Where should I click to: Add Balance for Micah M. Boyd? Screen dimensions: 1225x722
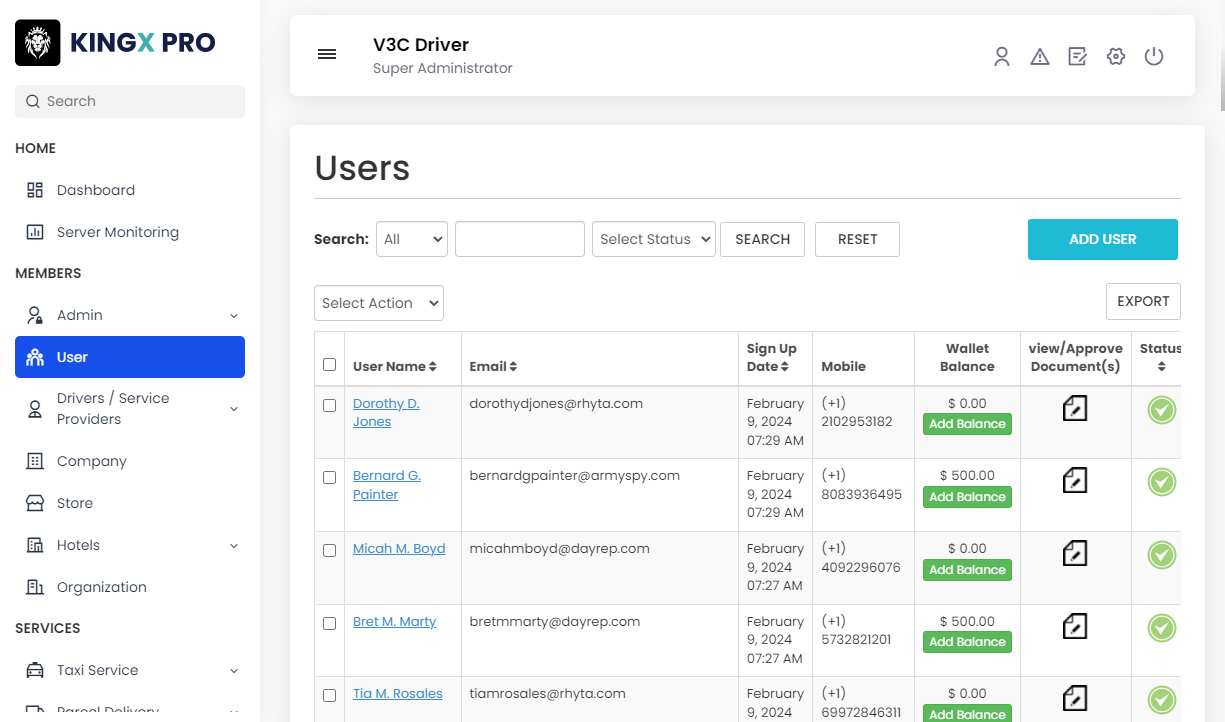pos(967,570)
